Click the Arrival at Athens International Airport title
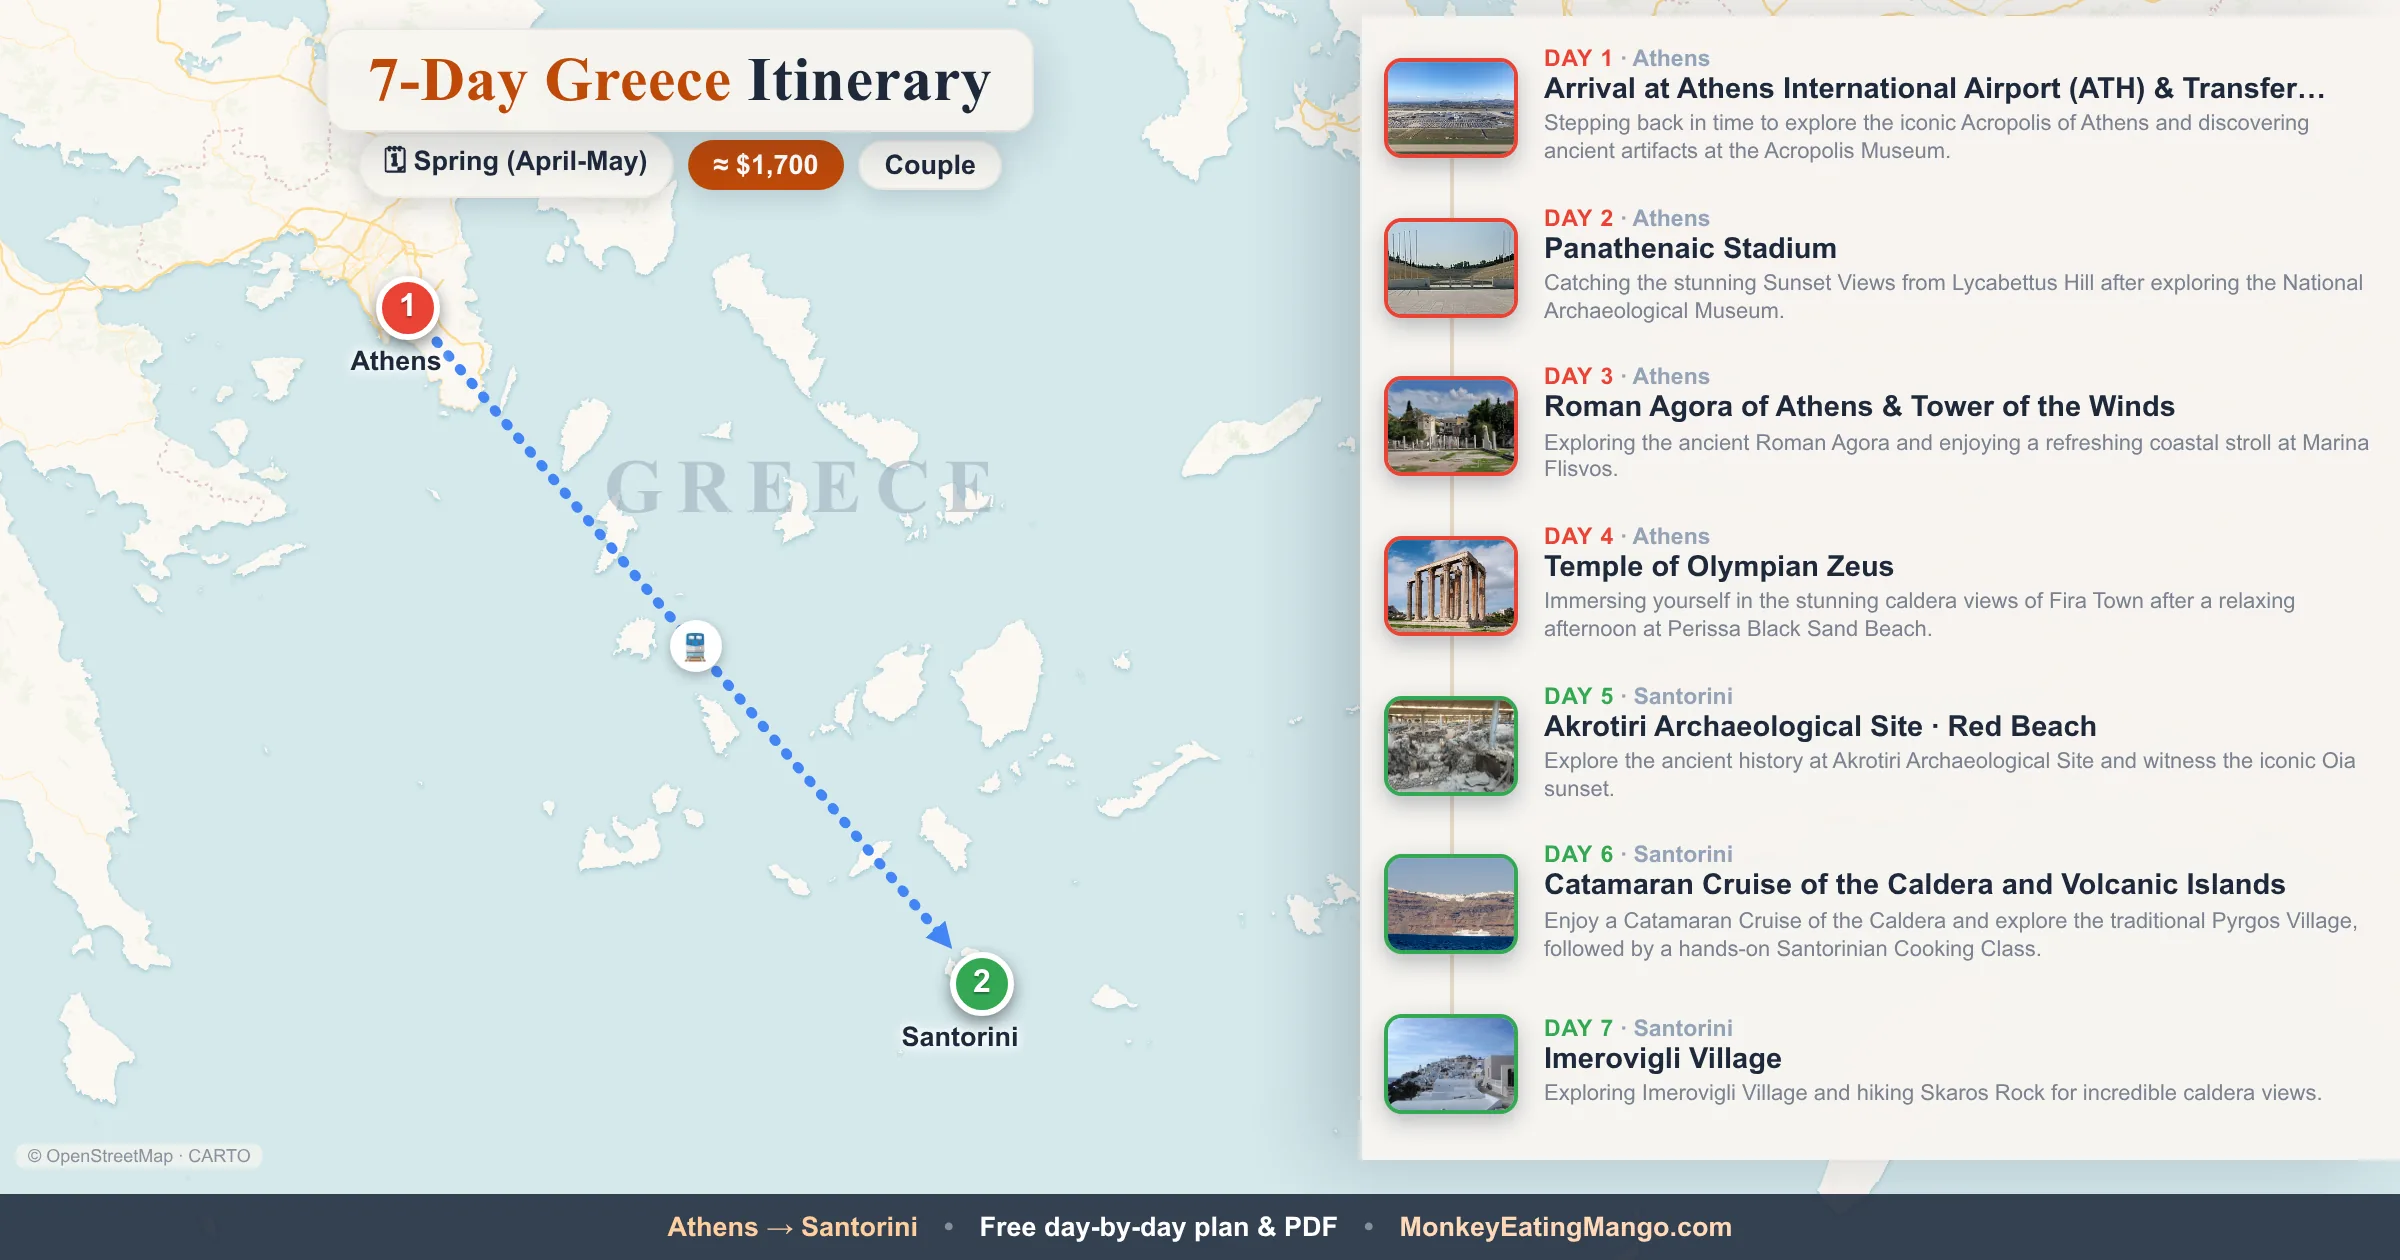 tap(1934, 88)
